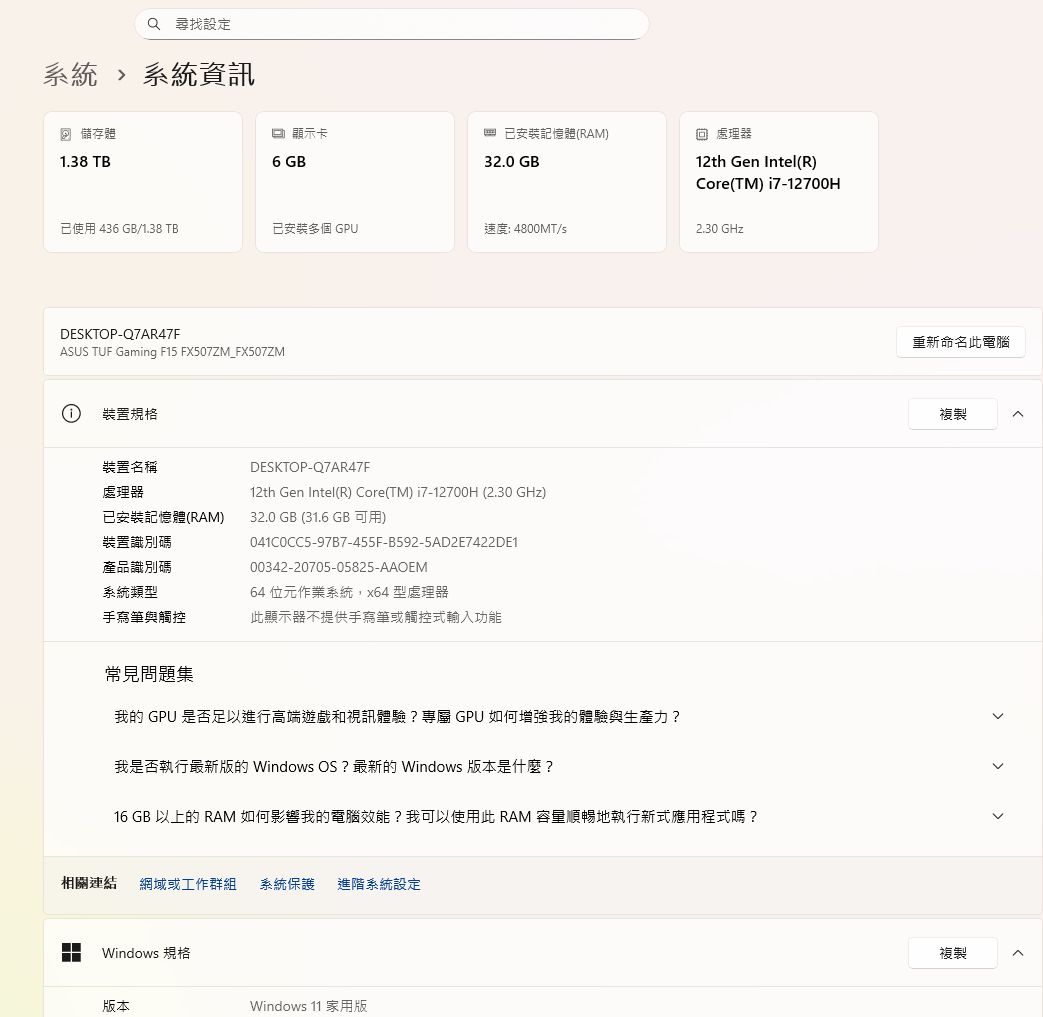Image resolution: width=1043 pixels, height=1017 pixels.
Task: Click the graphics card (顯示卡) icon
Action: (x=278, y=134)
